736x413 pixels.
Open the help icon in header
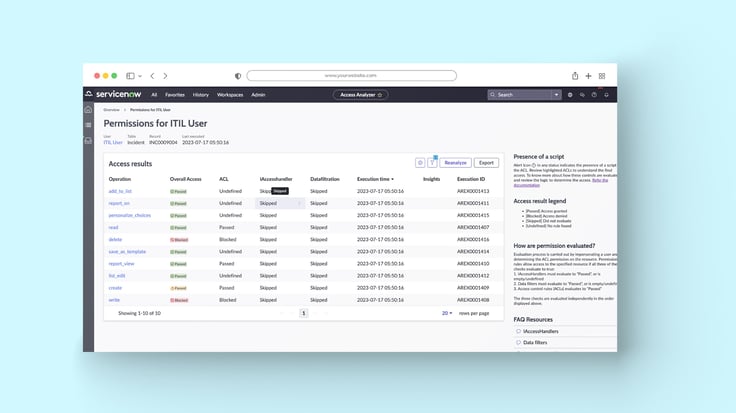pos(594,95)
